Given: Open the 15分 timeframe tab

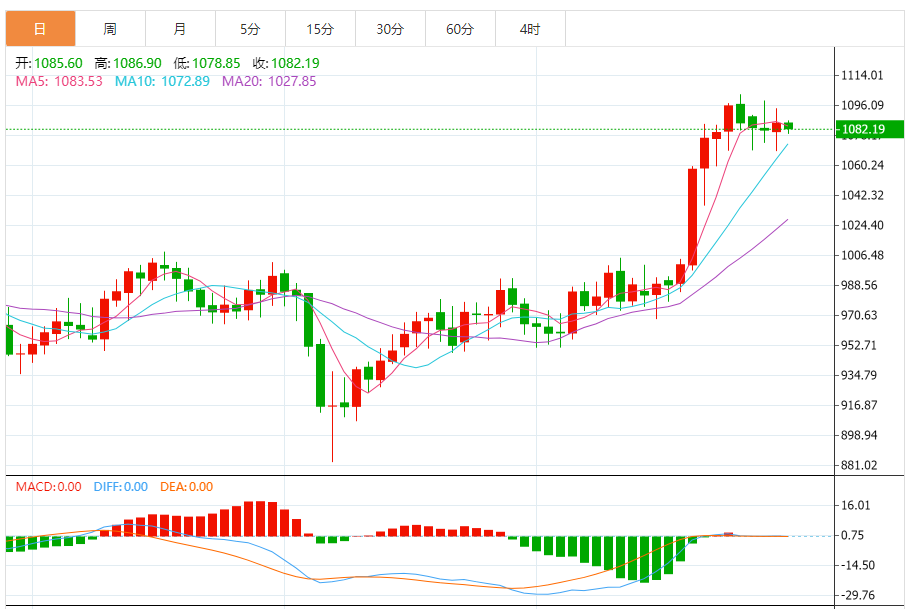Looking at the screenshot, I should click(x=320, y=28).
